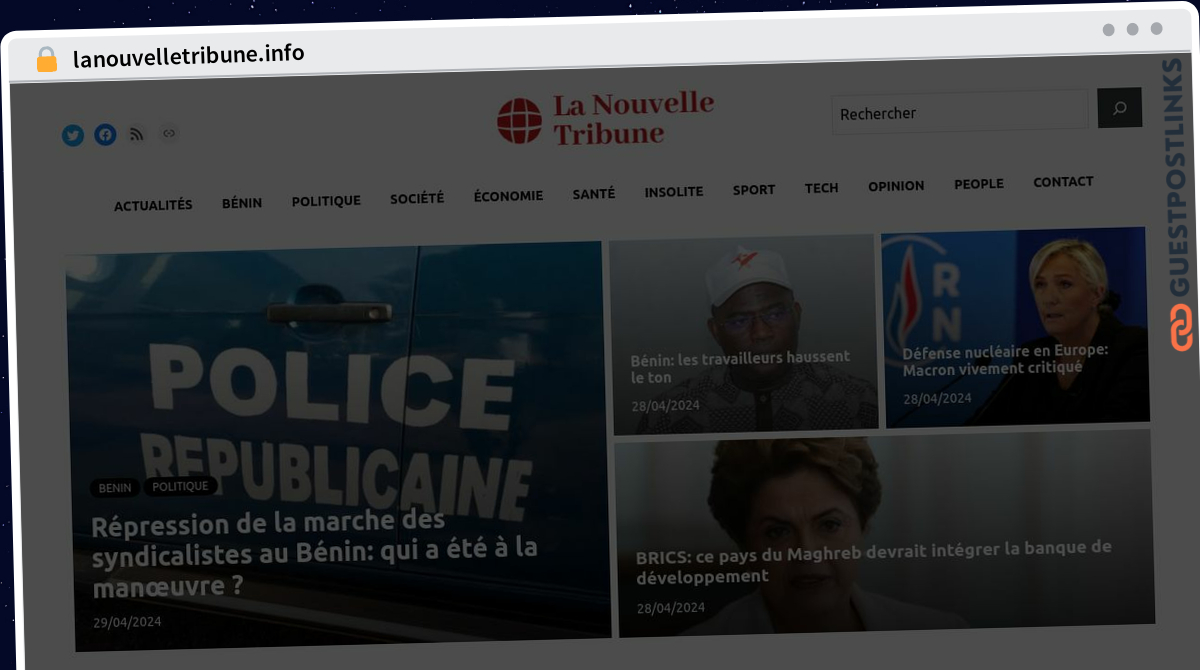Focus the Rechercher search field
The image size is (1200, 670).
[x=960, y=111]
